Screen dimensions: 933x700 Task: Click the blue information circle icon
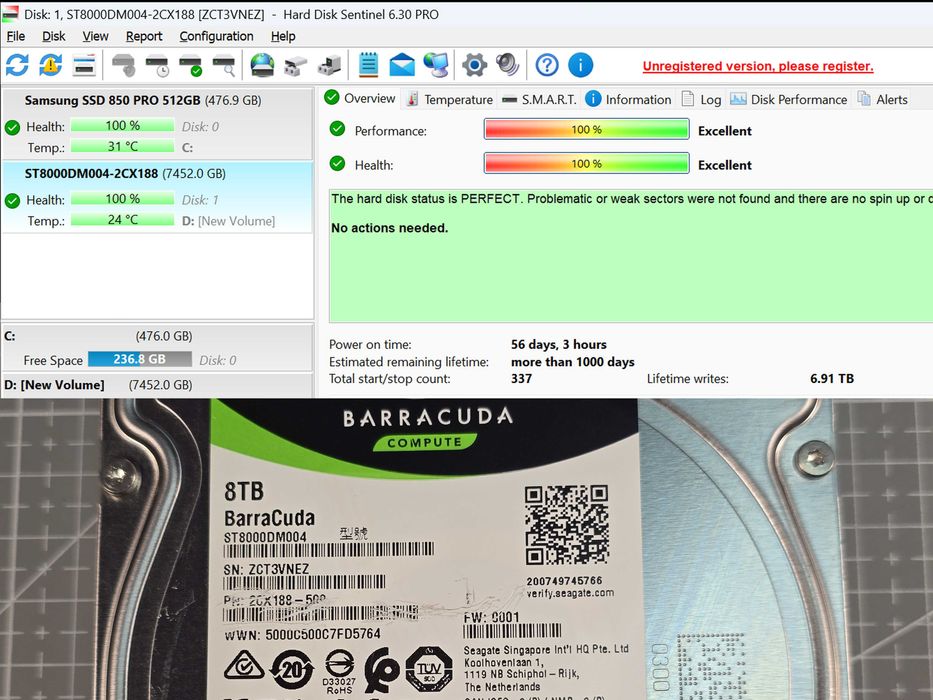click(580, 65)
